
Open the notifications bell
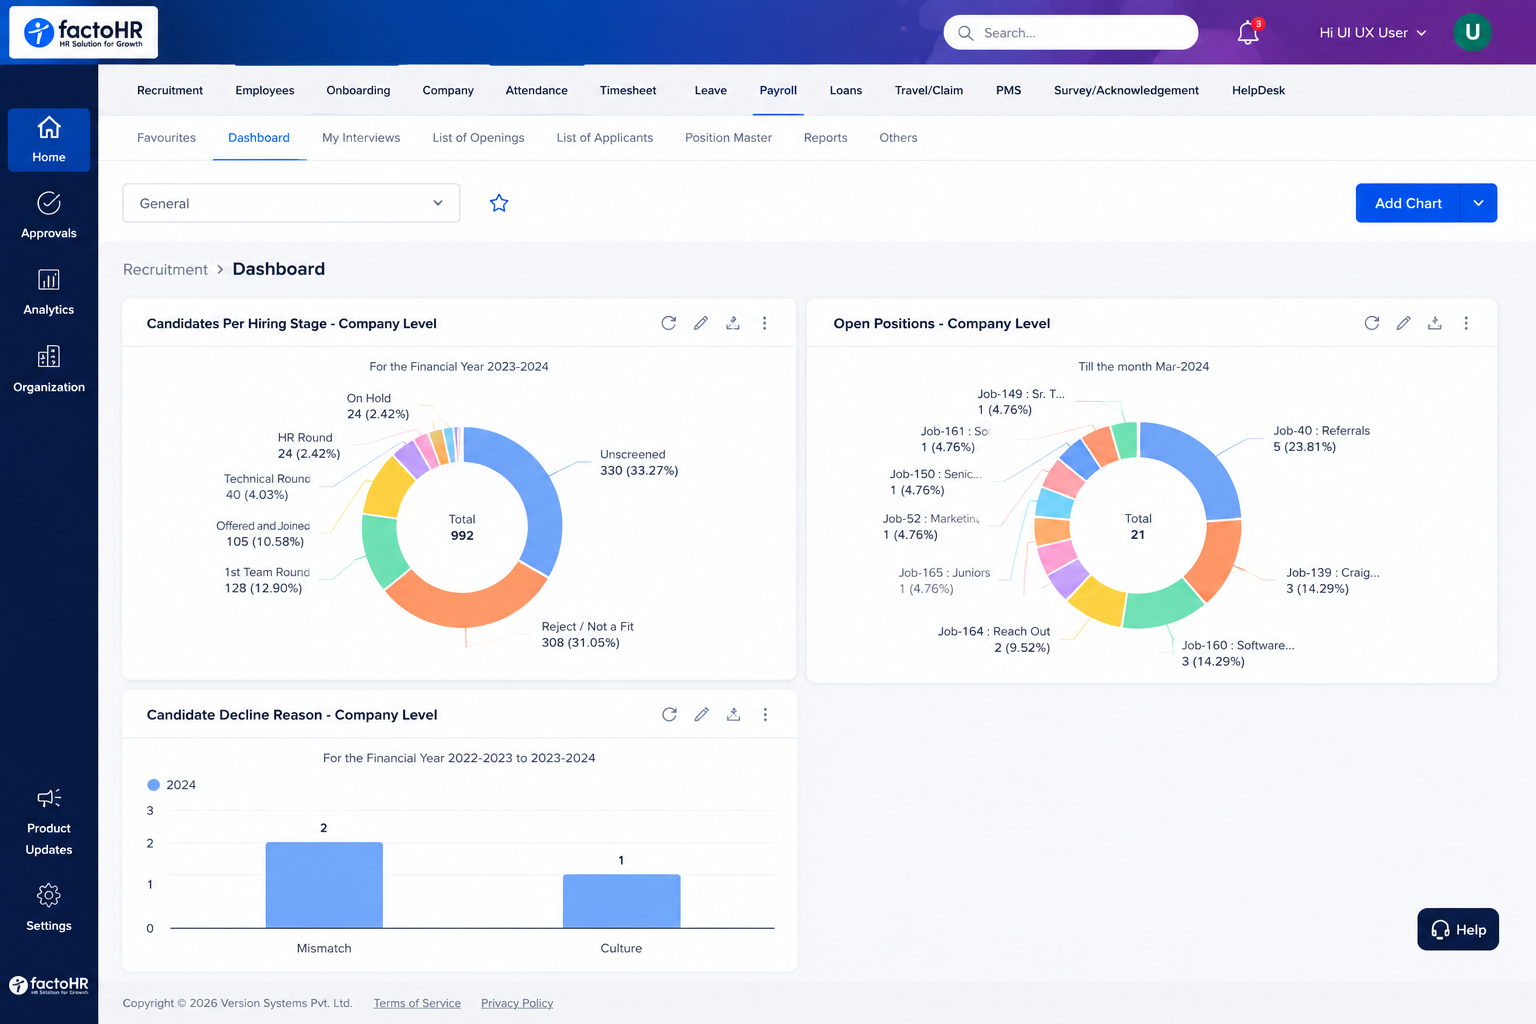coord(1248,32)
